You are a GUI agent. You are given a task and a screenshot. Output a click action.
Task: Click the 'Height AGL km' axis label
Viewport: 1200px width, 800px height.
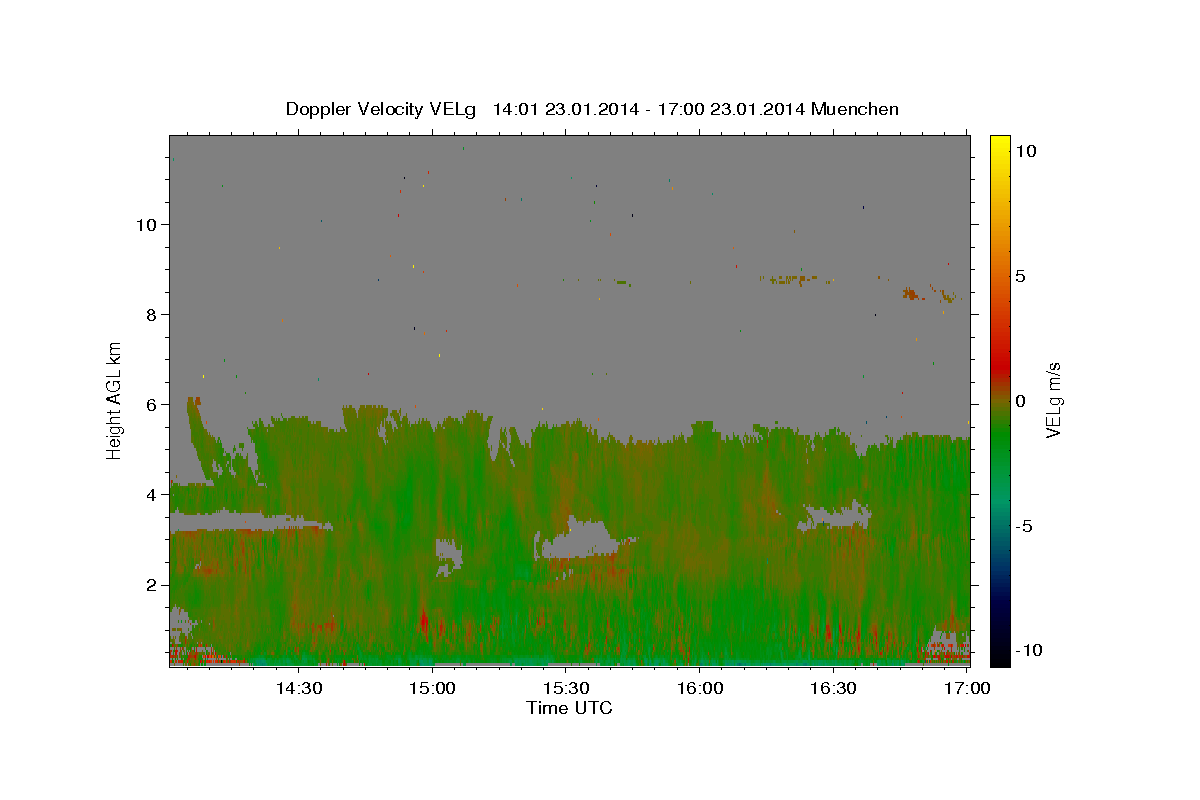pyautogui.click(x=115, y=401)
